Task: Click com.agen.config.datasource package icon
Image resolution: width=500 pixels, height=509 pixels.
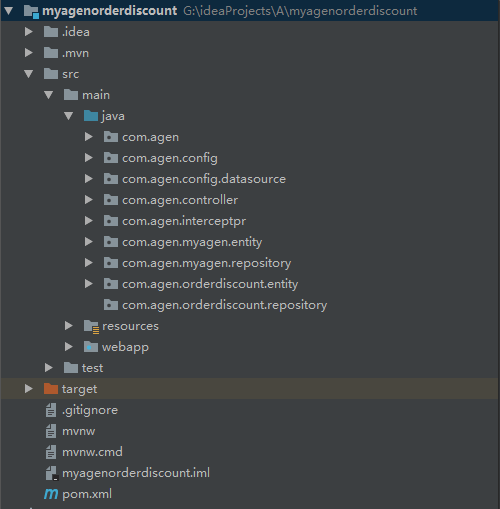Action: tap(111, 179)
